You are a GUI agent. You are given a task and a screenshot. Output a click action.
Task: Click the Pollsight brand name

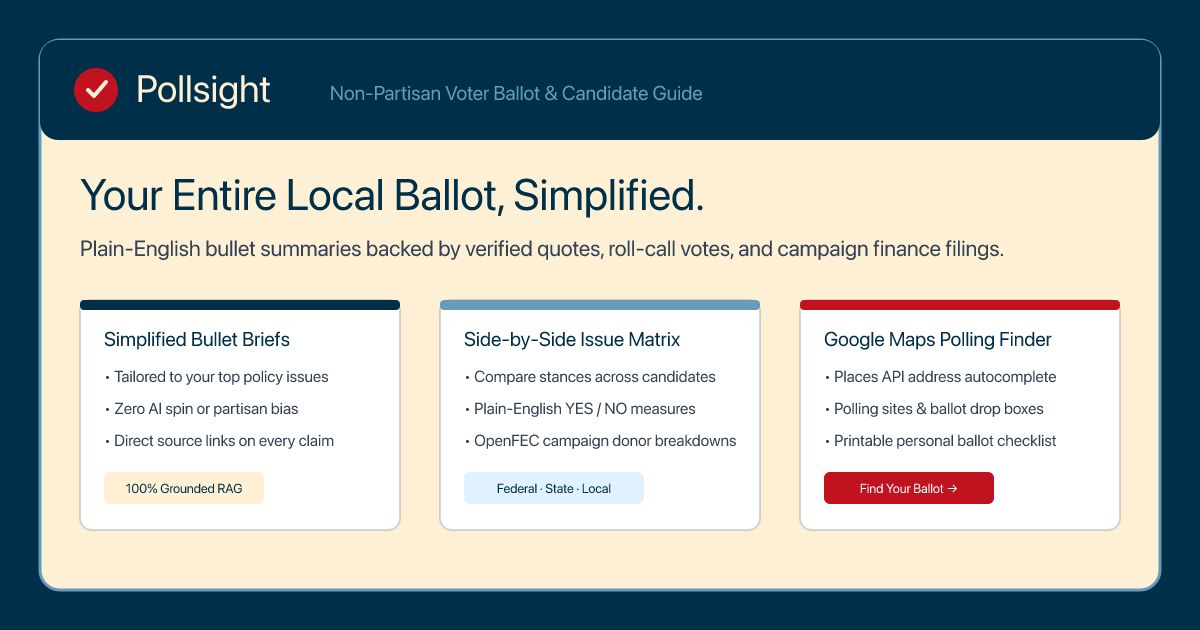(x=203, y=90)
